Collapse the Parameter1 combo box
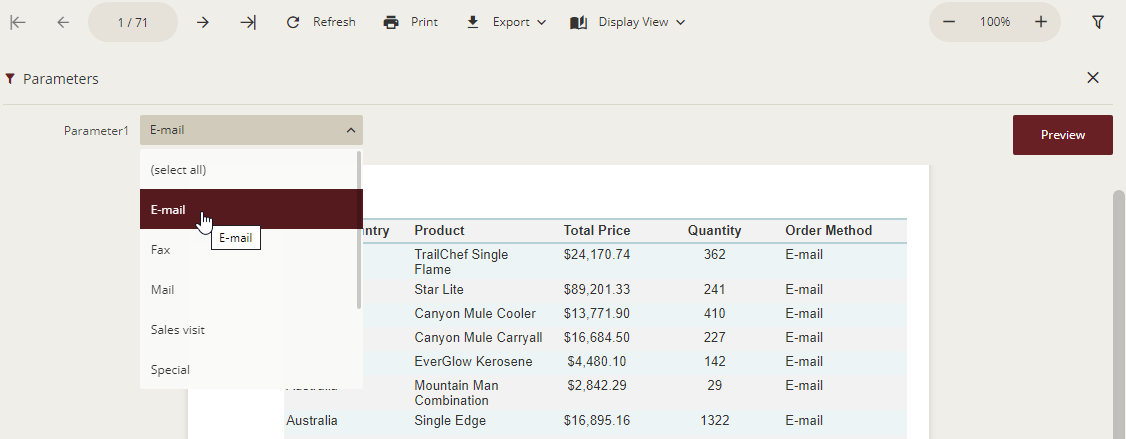The image size is (1126, 439). point(350,130)
